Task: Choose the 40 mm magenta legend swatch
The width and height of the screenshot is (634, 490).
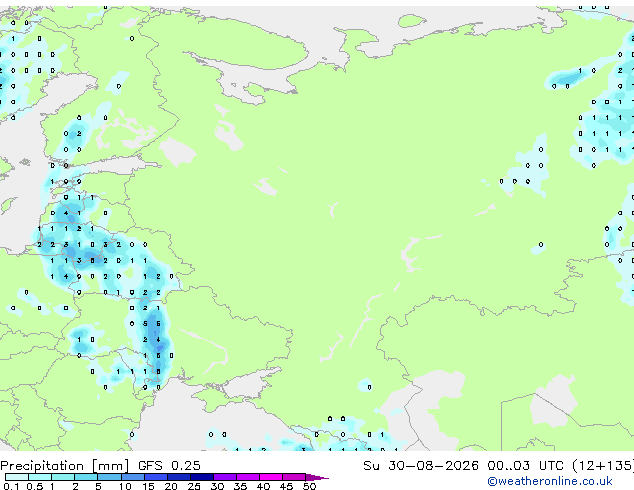Action: pos(271,477)
